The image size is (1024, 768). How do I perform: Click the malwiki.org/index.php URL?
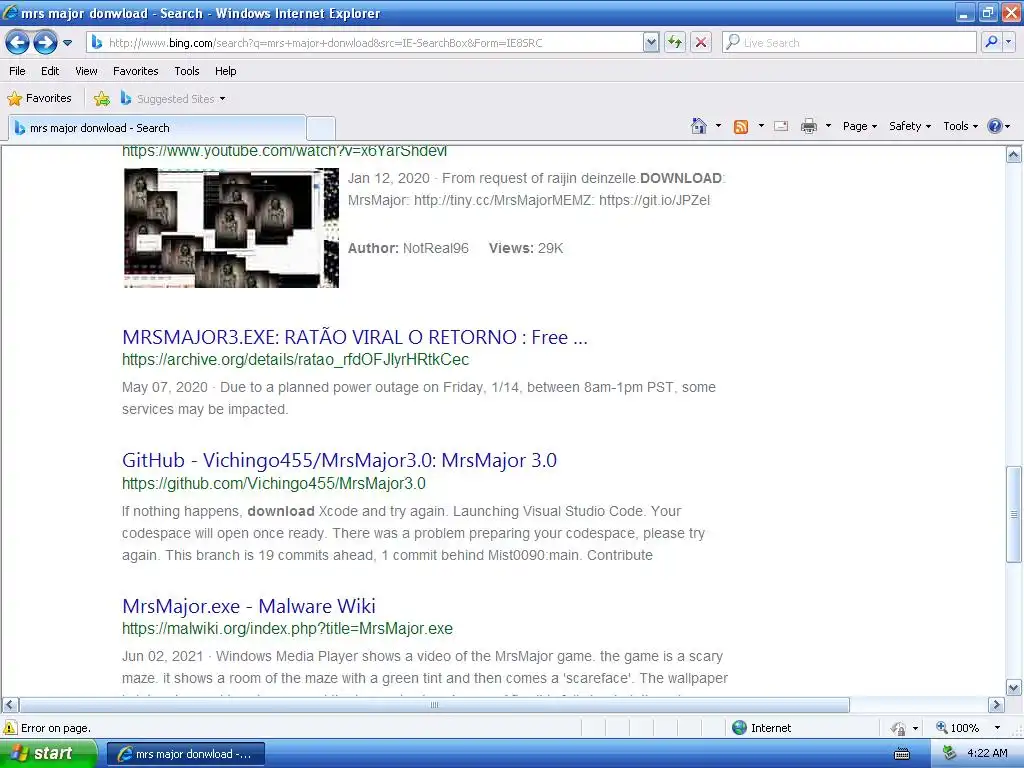point(287,629)
